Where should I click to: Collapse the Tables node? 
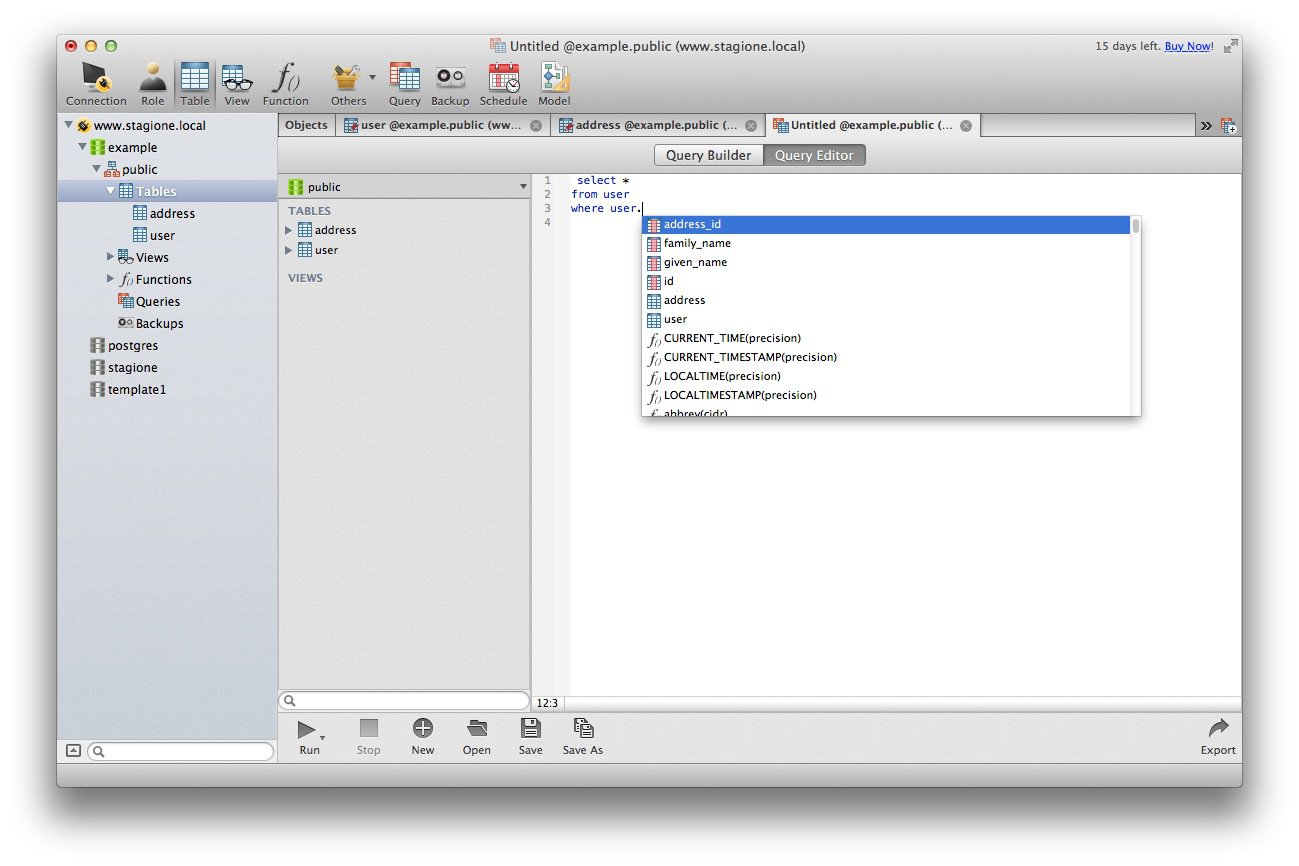(110, 191)
